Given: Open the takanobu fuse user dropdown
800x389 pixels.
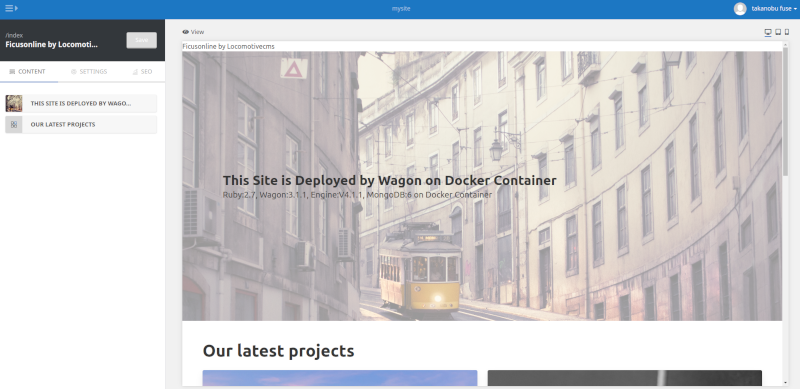Looking at the screenshot, I should click(773, 9).
